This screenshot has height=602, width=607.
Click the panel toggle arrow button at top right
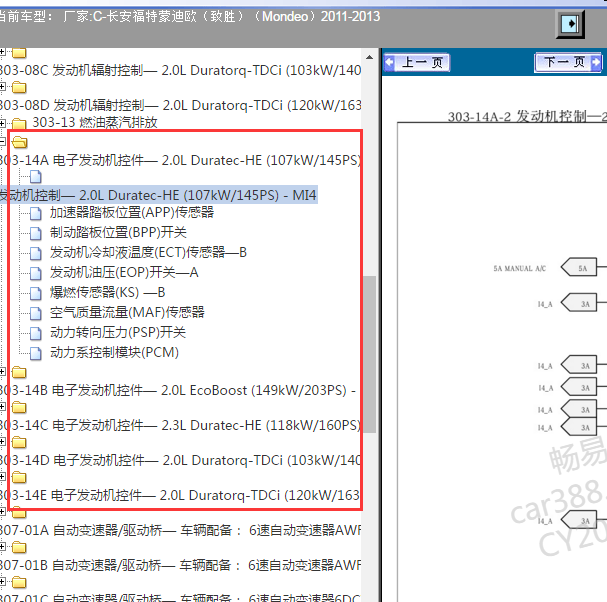coord(570,24)
